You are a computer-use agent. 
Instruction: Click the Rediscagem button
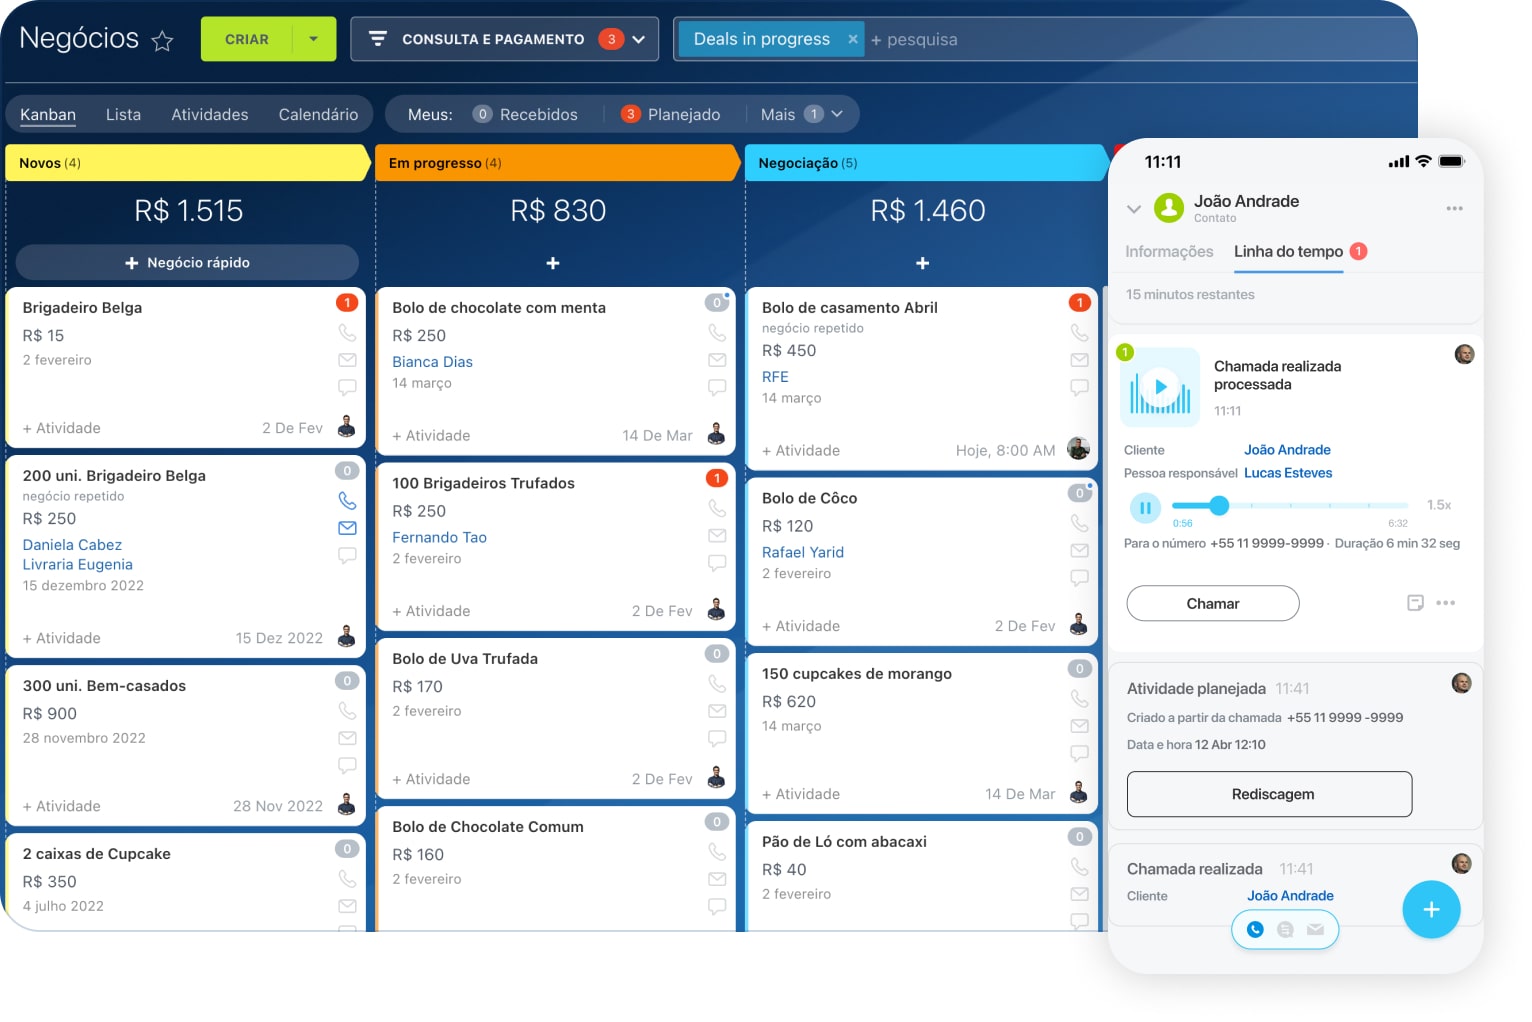tap(1269, 794)
